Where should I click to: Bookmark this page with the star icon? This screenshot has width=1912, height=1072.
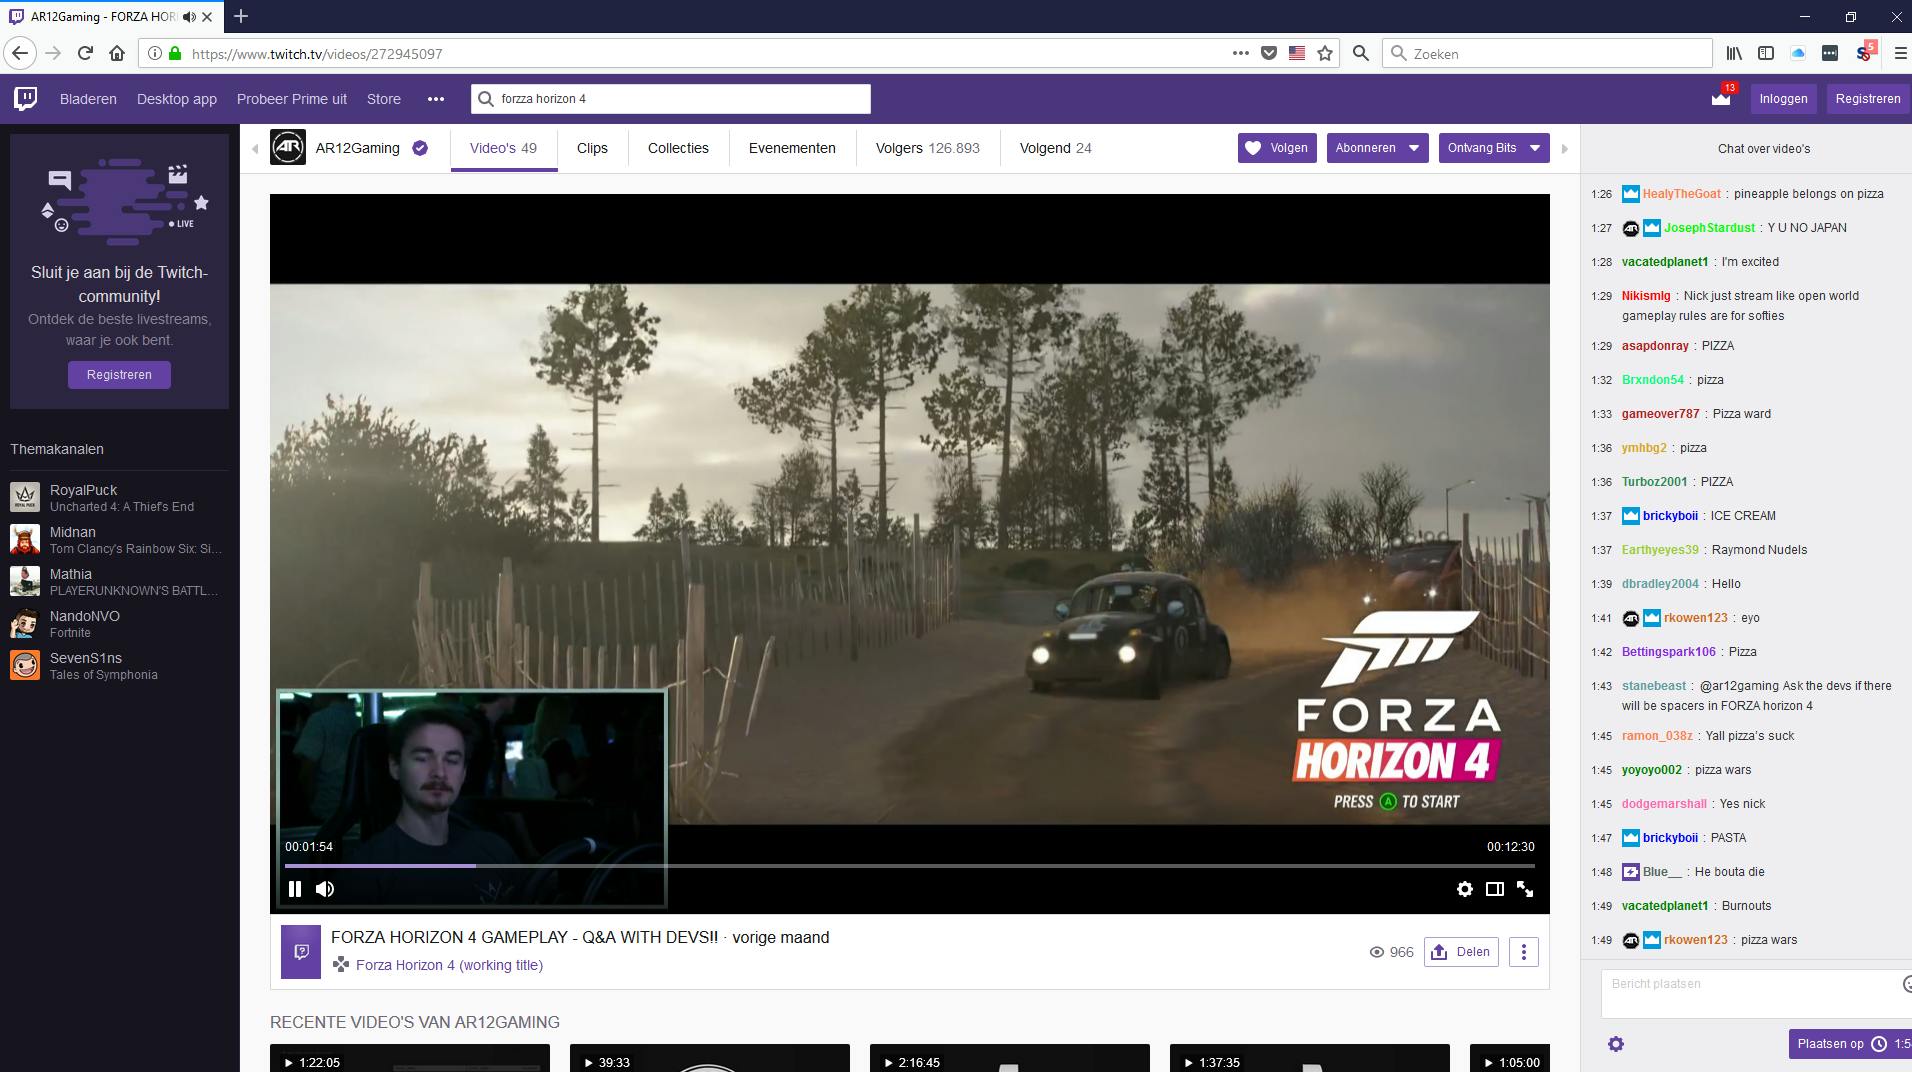1326,53
